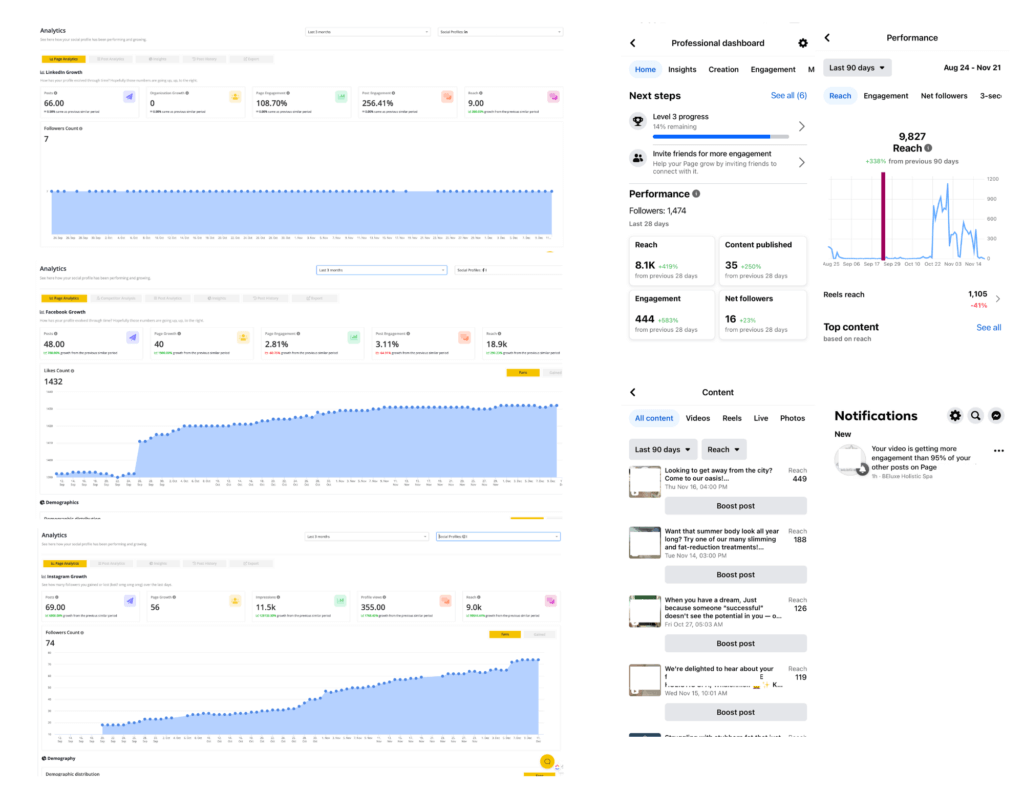
Task: Go back from Performance screen
Action: [827, 38]
